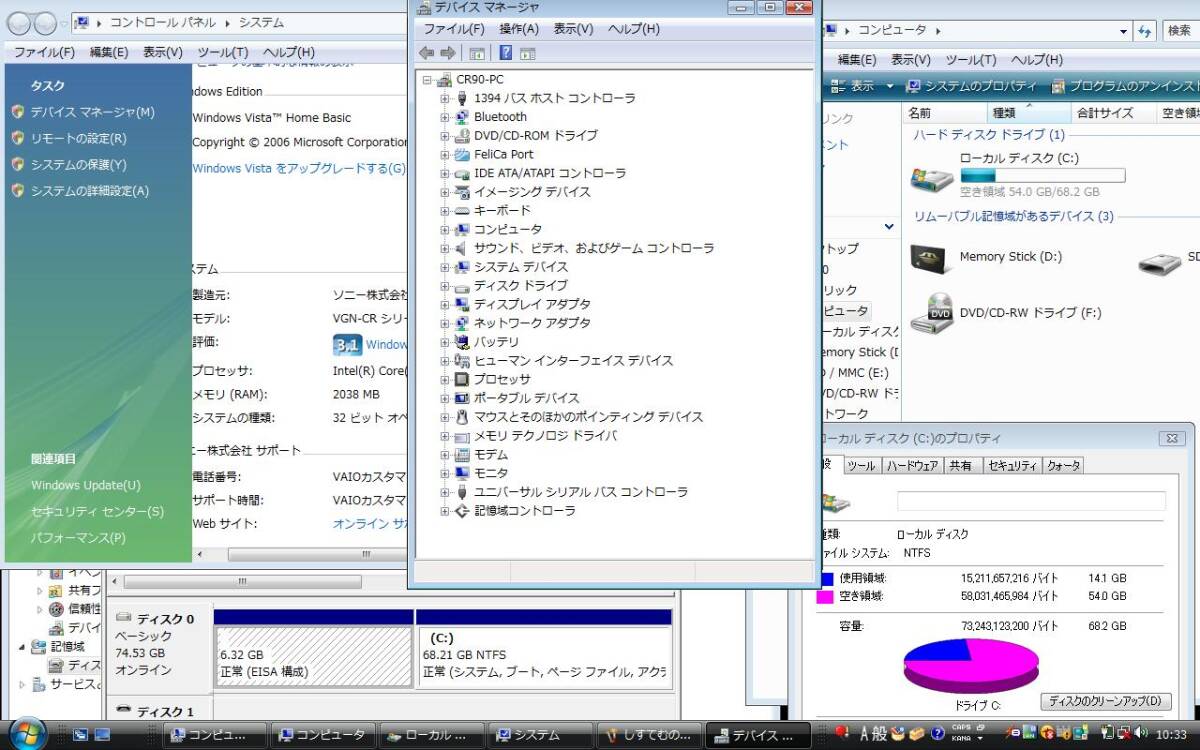This screenshot has height=750, width=1200.
Task: Click Windows Update(U) link
Action: pos(86,485)
